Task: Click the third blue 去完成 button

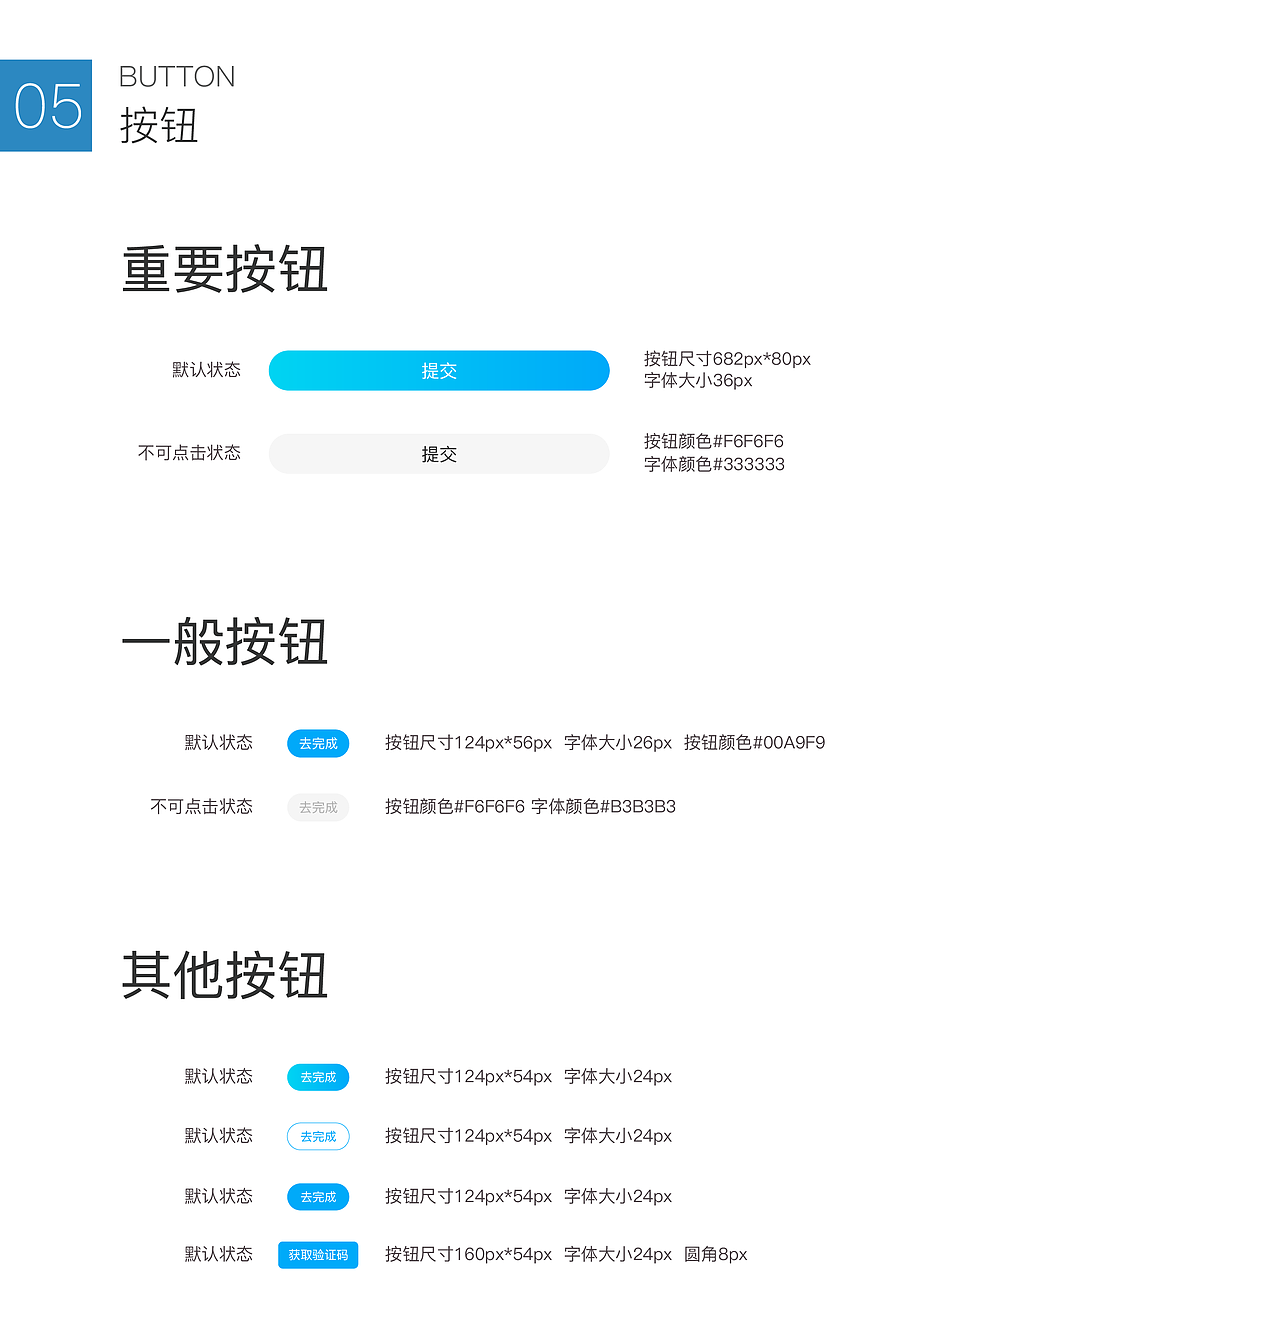Action: [x=318, y=1196]
